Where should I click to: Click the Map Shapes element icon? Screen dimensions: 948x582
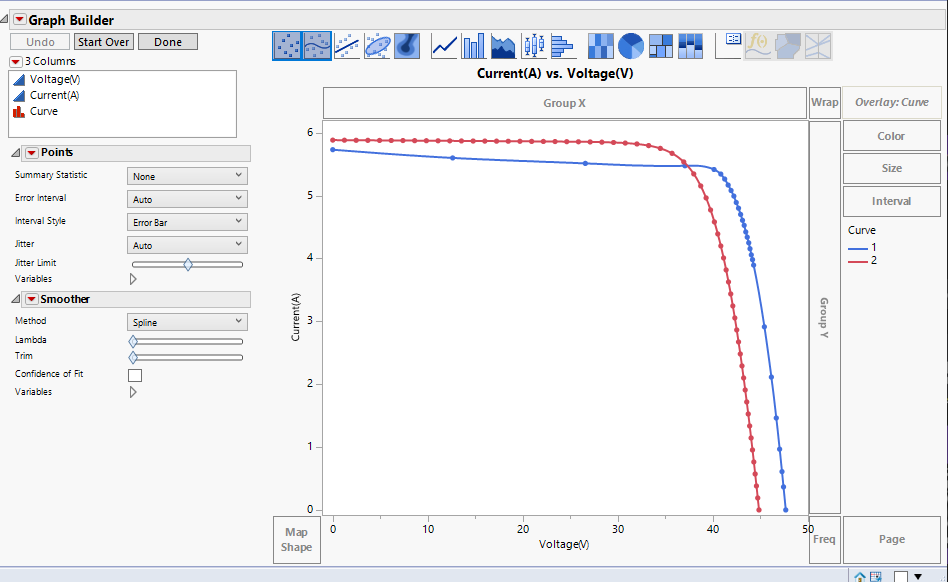(x=788, y=46)
